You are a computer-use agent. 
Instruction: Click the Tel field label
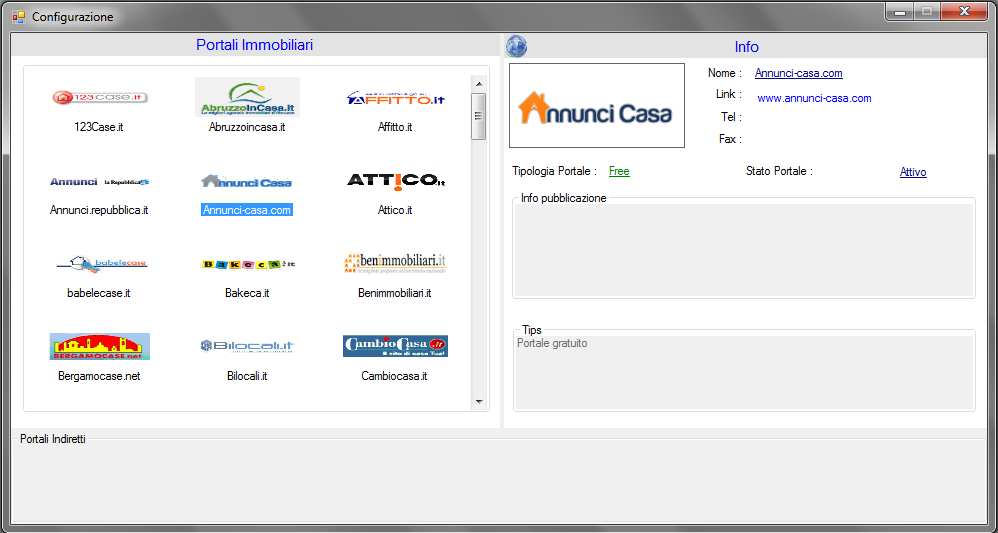pos(731,117)
